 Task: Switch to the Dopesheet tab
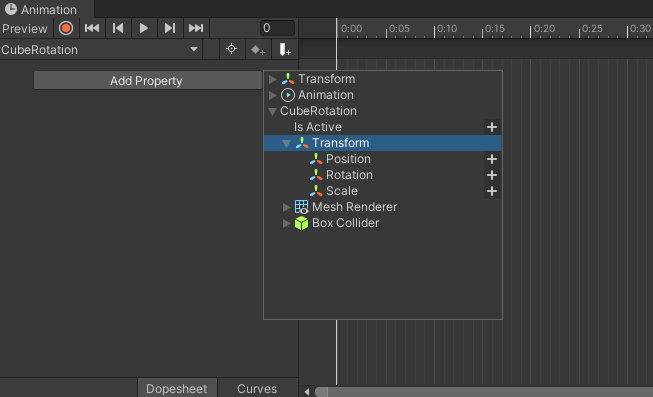tap(177, 388)
